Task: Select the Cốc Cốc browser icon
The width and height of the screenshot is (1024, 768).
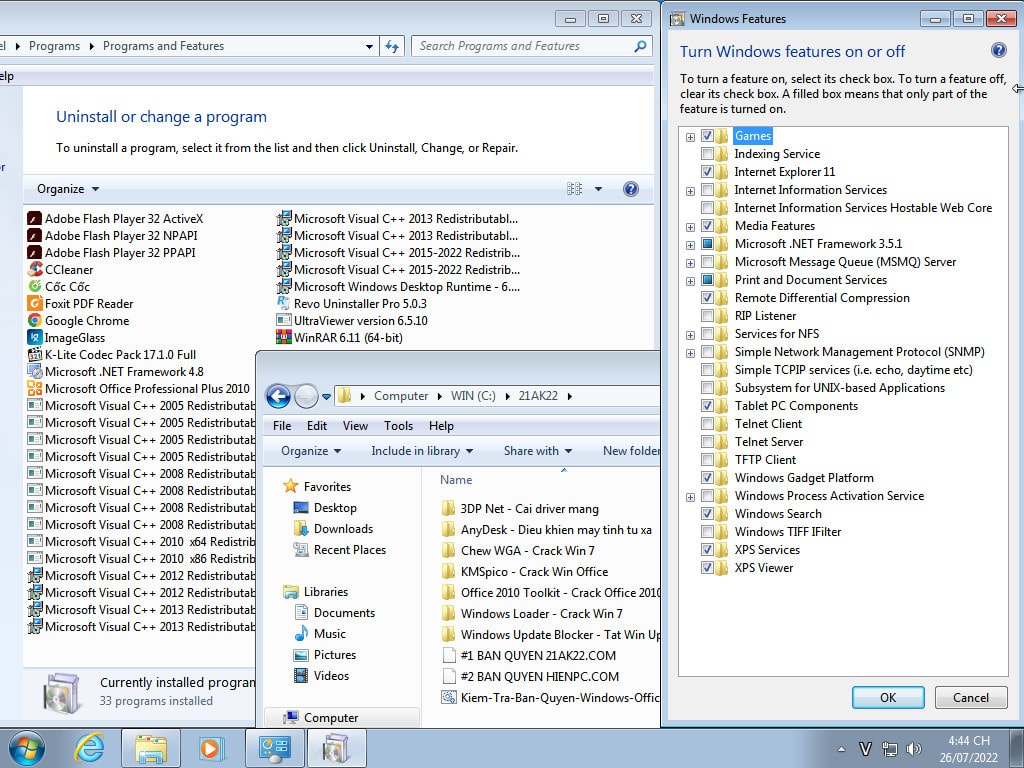Action: coord(35,287)
